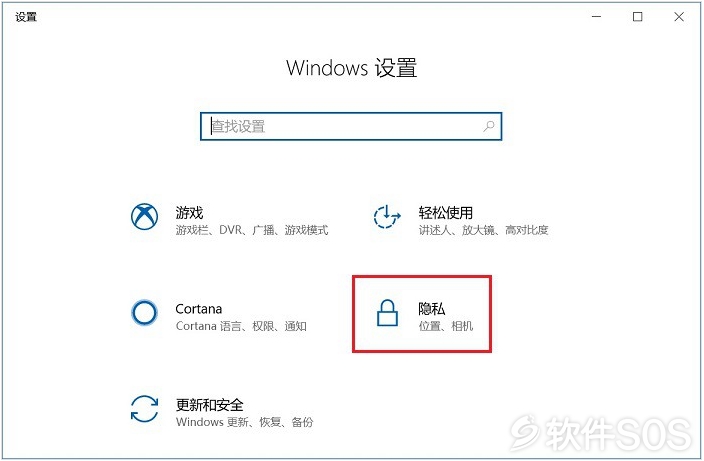Select the Cortana circle icon

coord(144,312)
